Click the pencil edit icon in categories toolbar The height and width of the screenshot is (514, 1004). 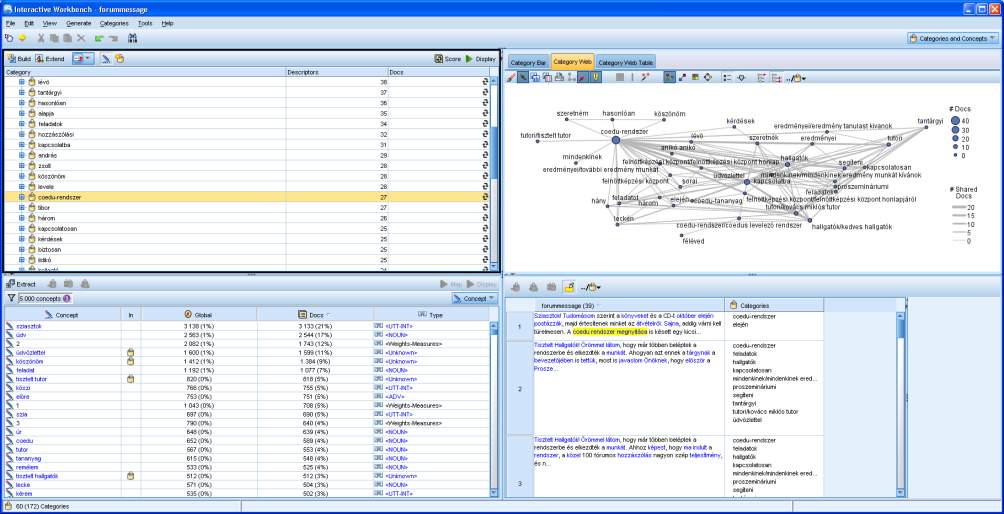[106, 58]
